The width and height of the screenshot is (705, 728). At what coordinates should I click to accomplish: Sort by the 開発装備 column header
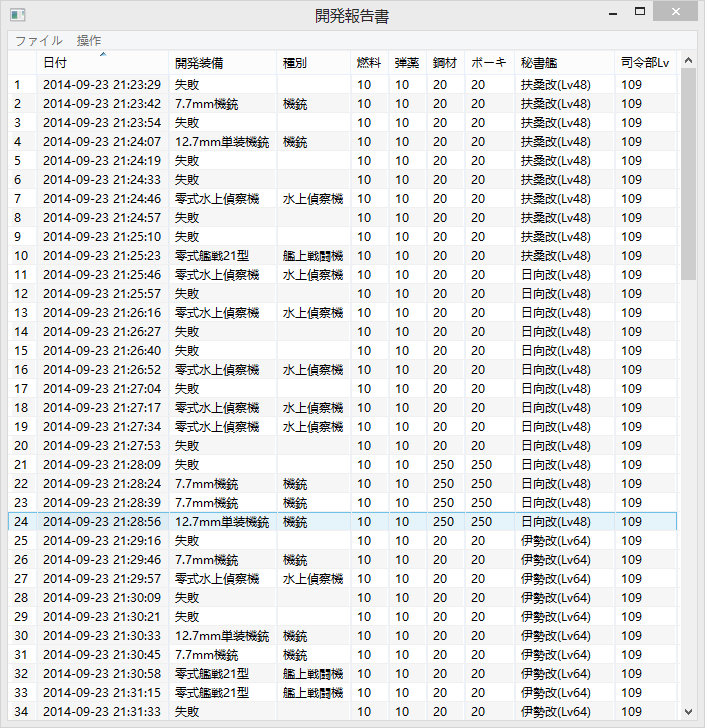coord(222,63)
